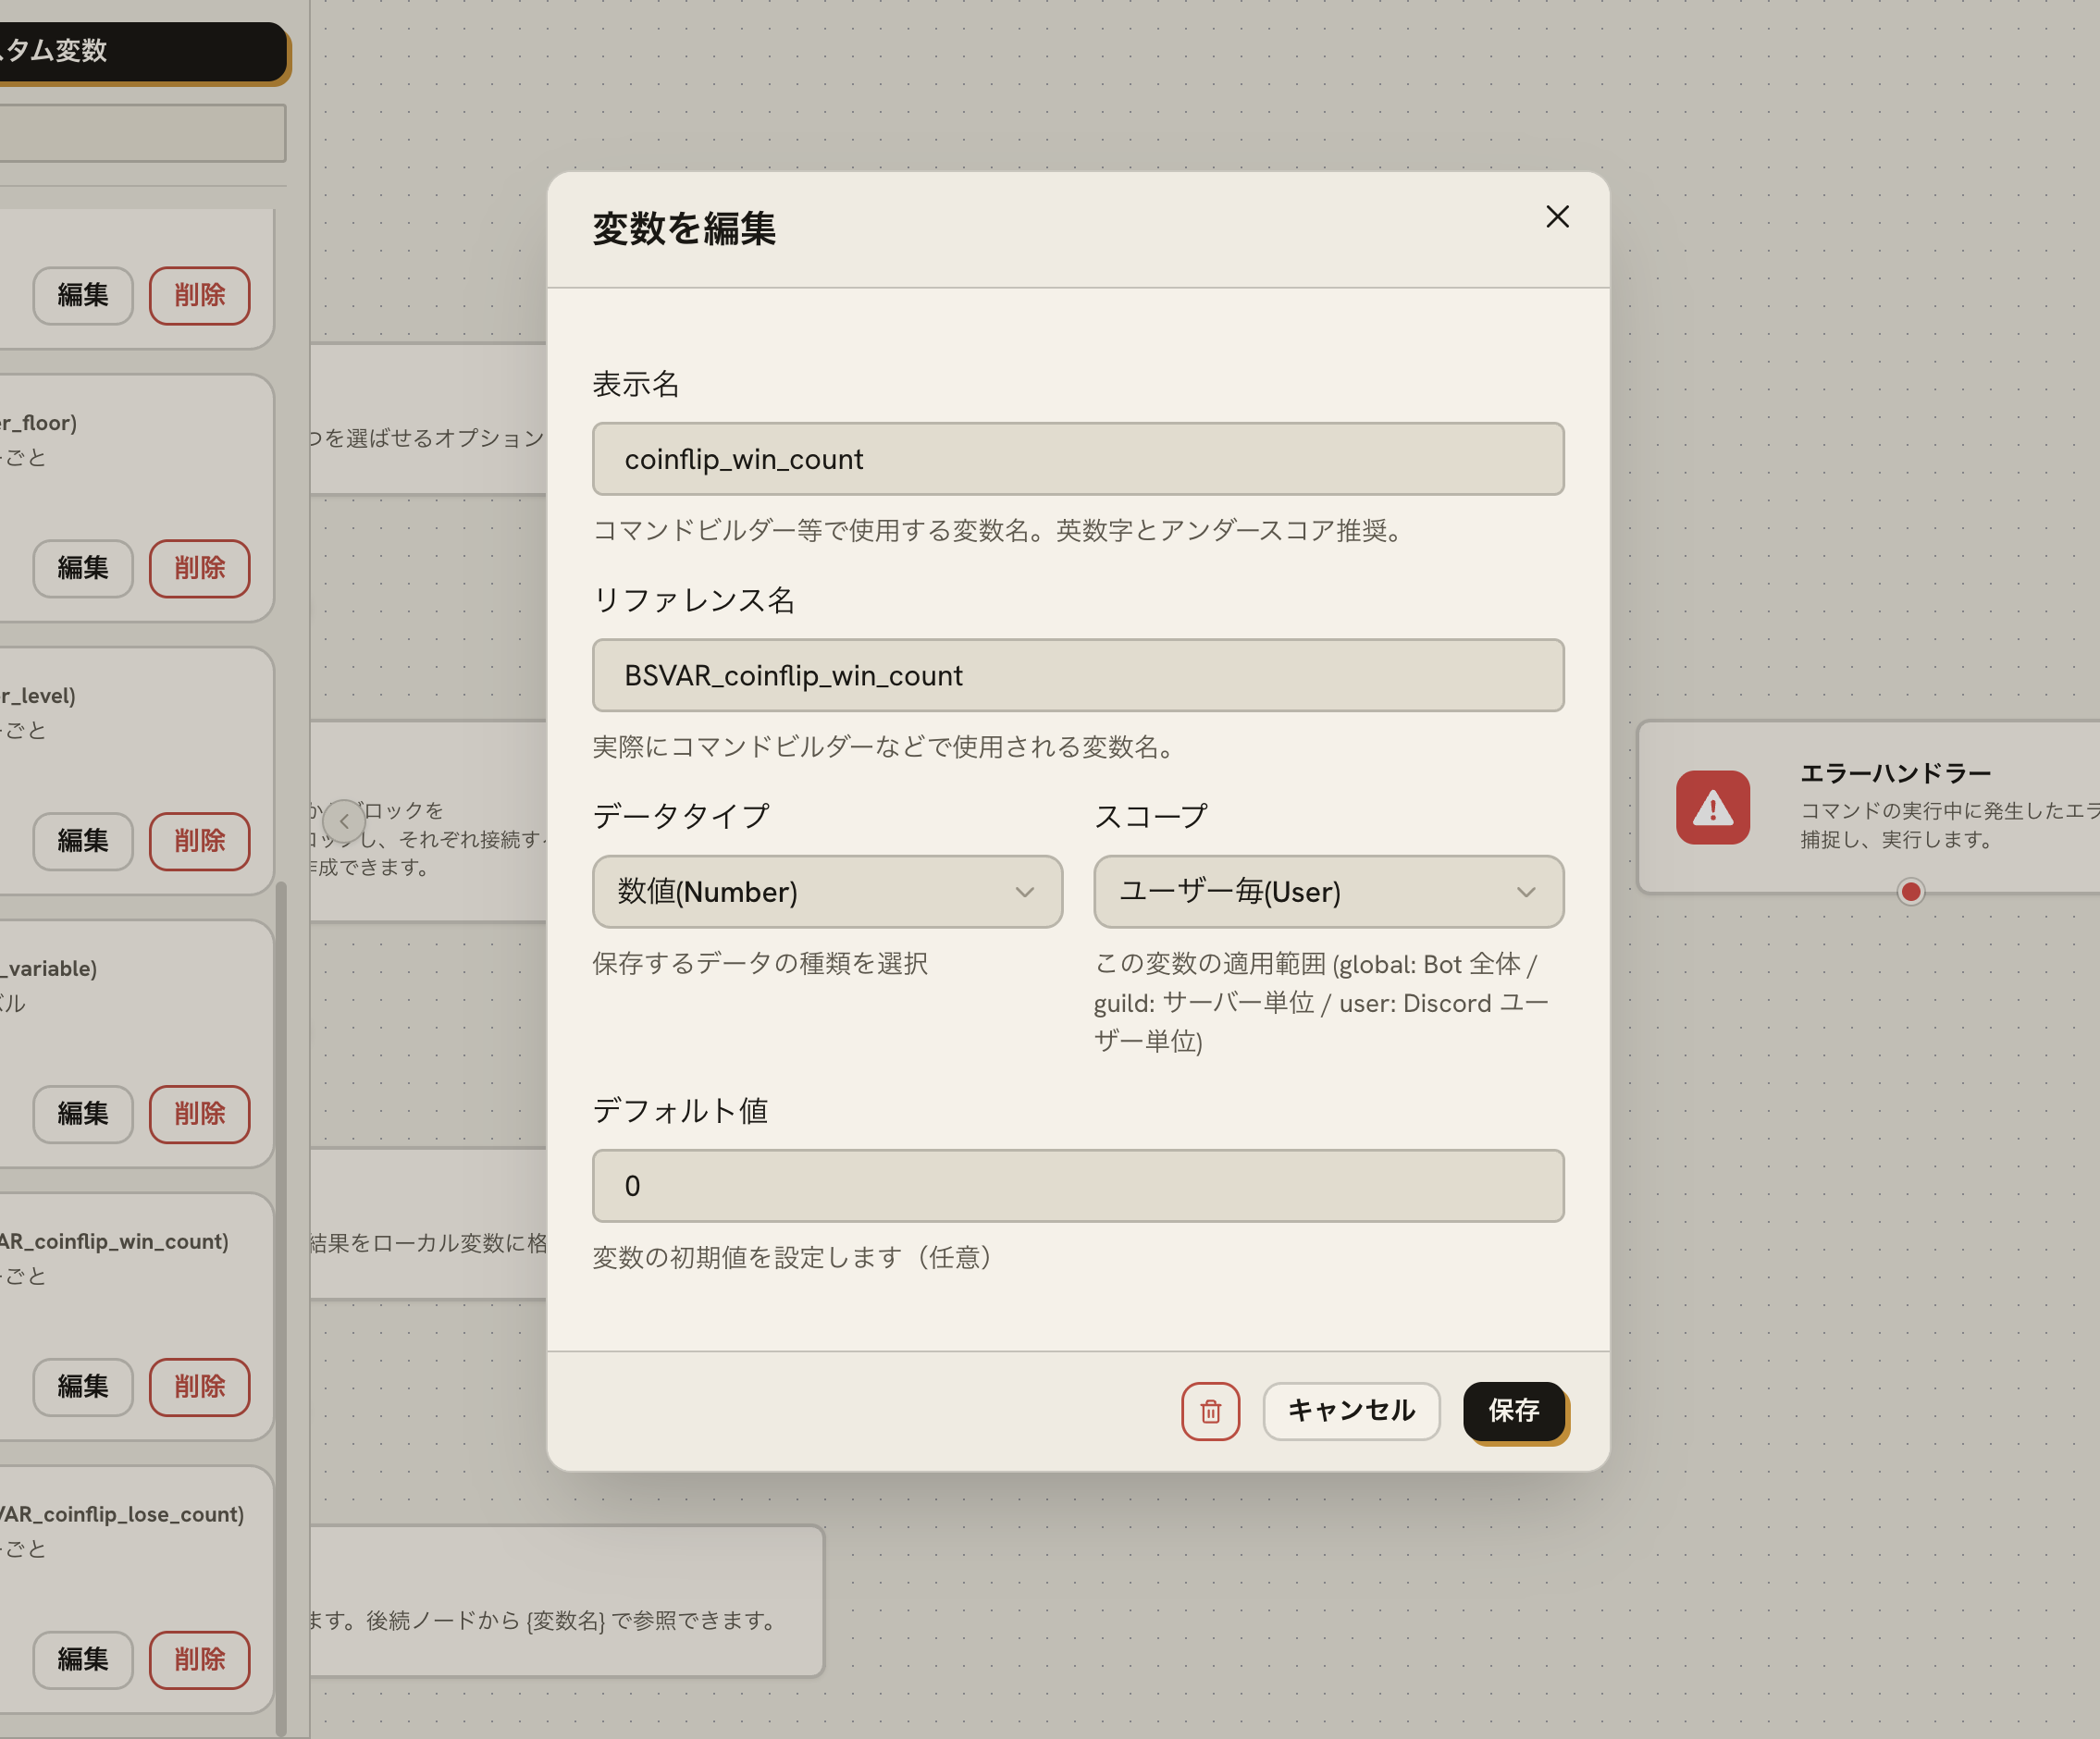Click 削除 for the r_level) variable
Image resolution: width=2100 pixels, height=1739 pixels.
[x=200, y=841]
